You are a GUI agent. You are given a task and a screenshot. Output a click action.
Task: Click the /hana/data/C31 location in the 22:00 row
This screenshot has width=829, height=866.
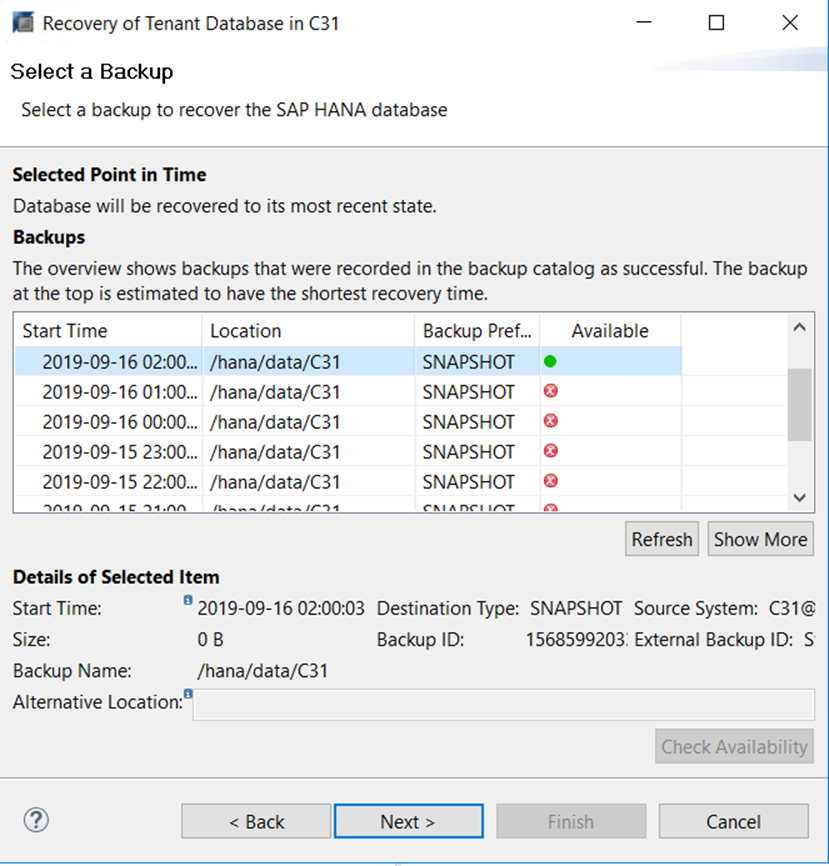(x=275, y=482)
